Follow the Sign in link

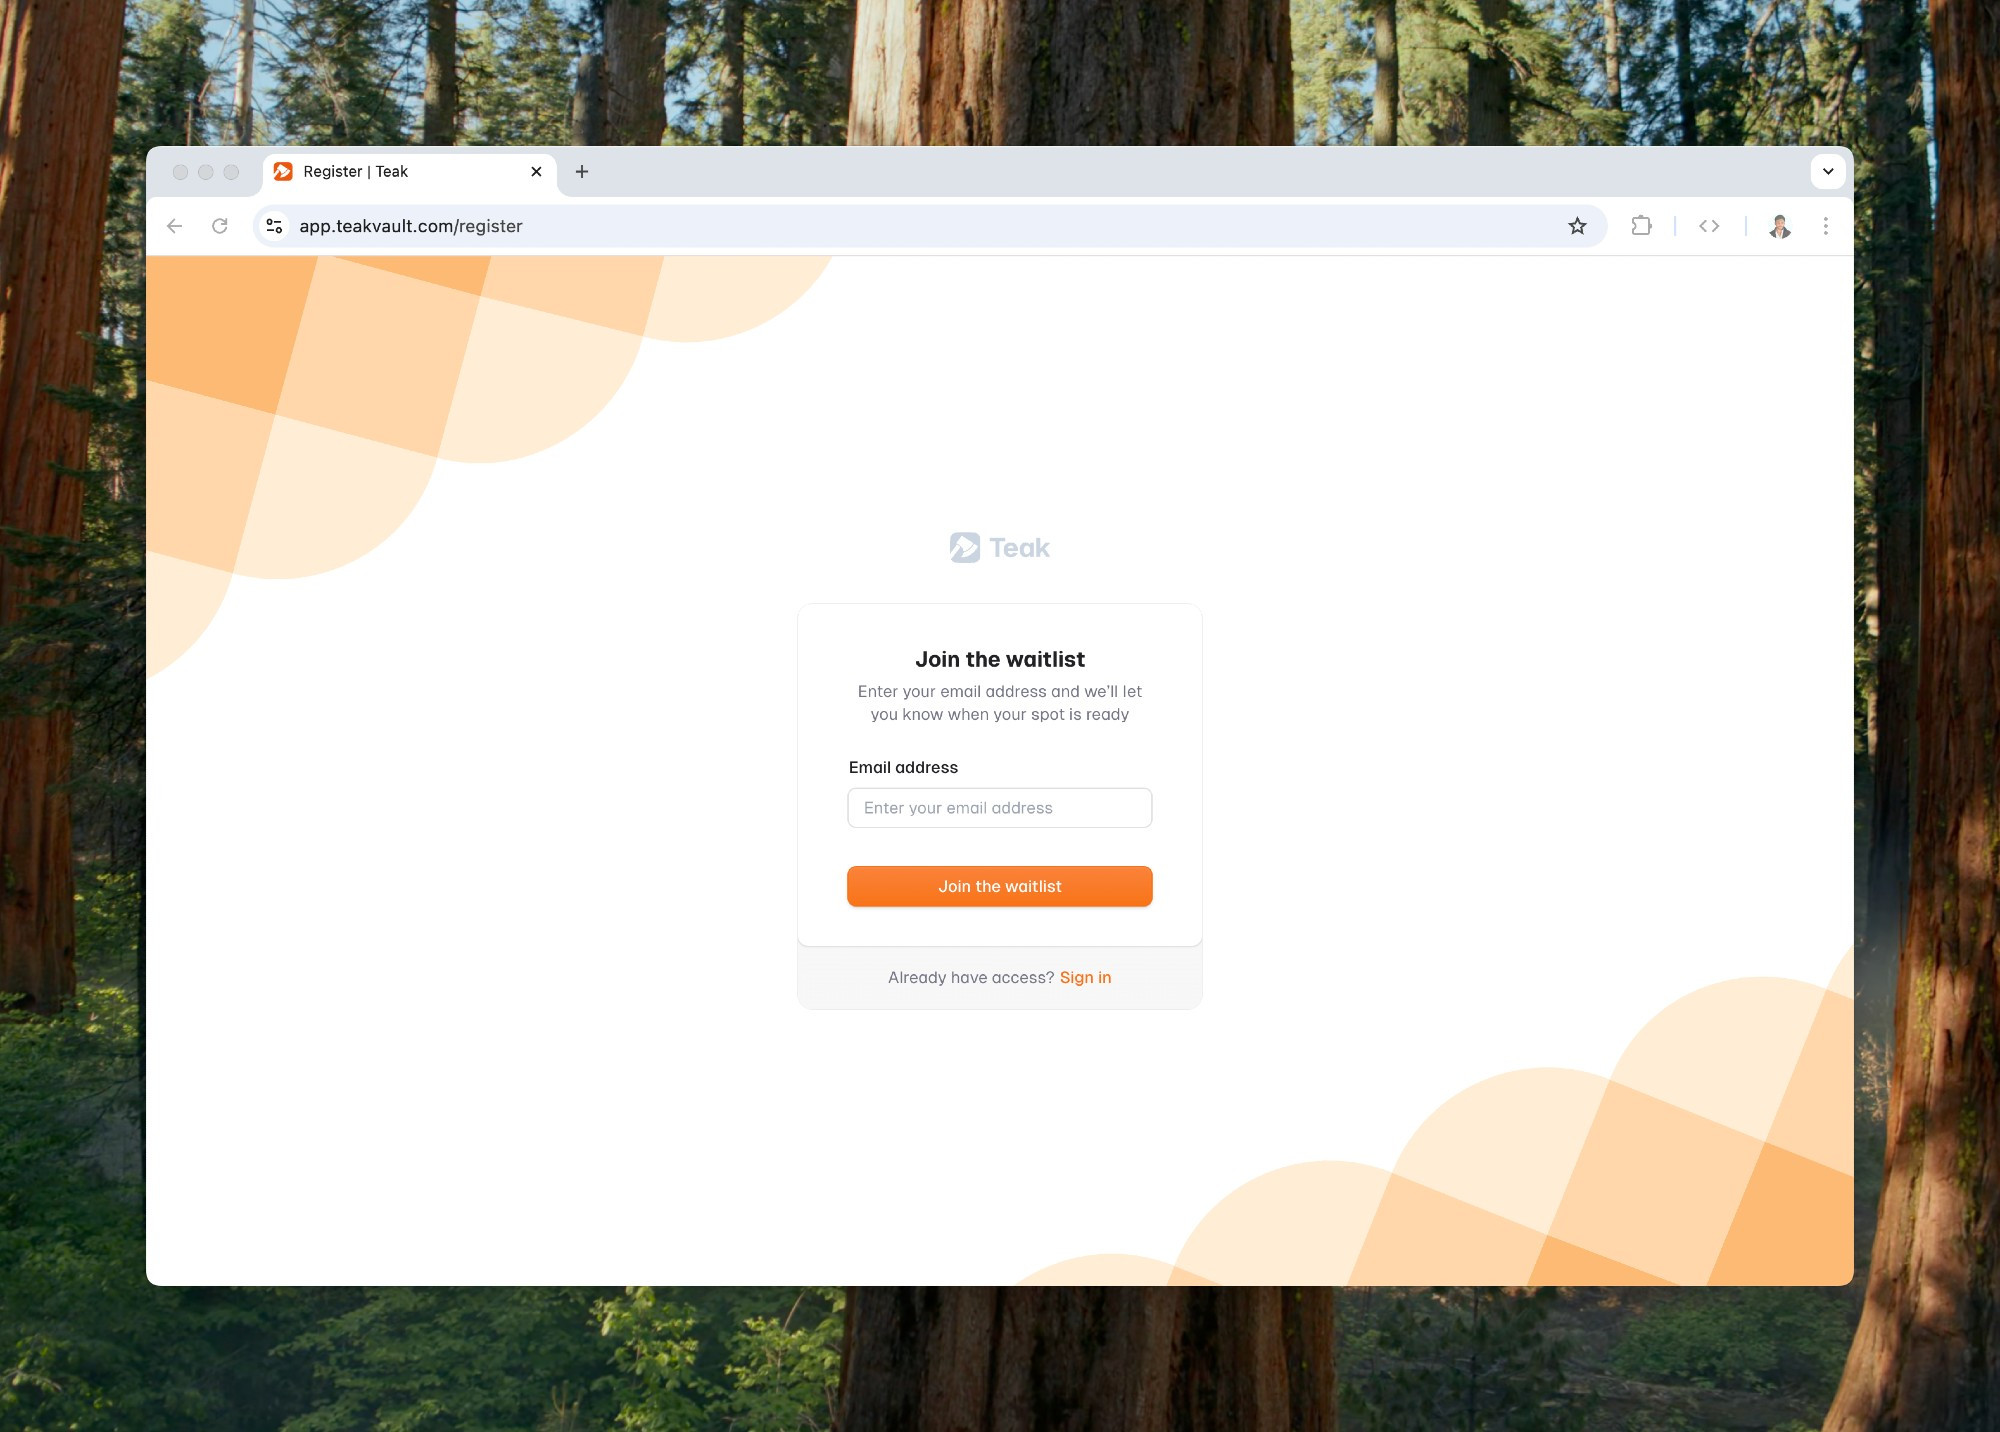coord(1085,978)
